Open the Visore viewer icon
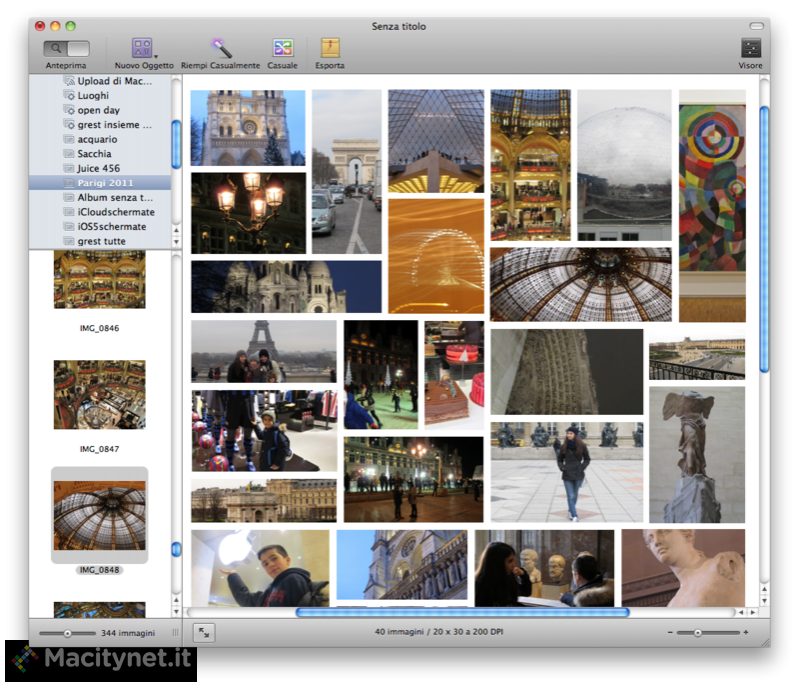This screenshot has width=799, height=687. (750, 48)
